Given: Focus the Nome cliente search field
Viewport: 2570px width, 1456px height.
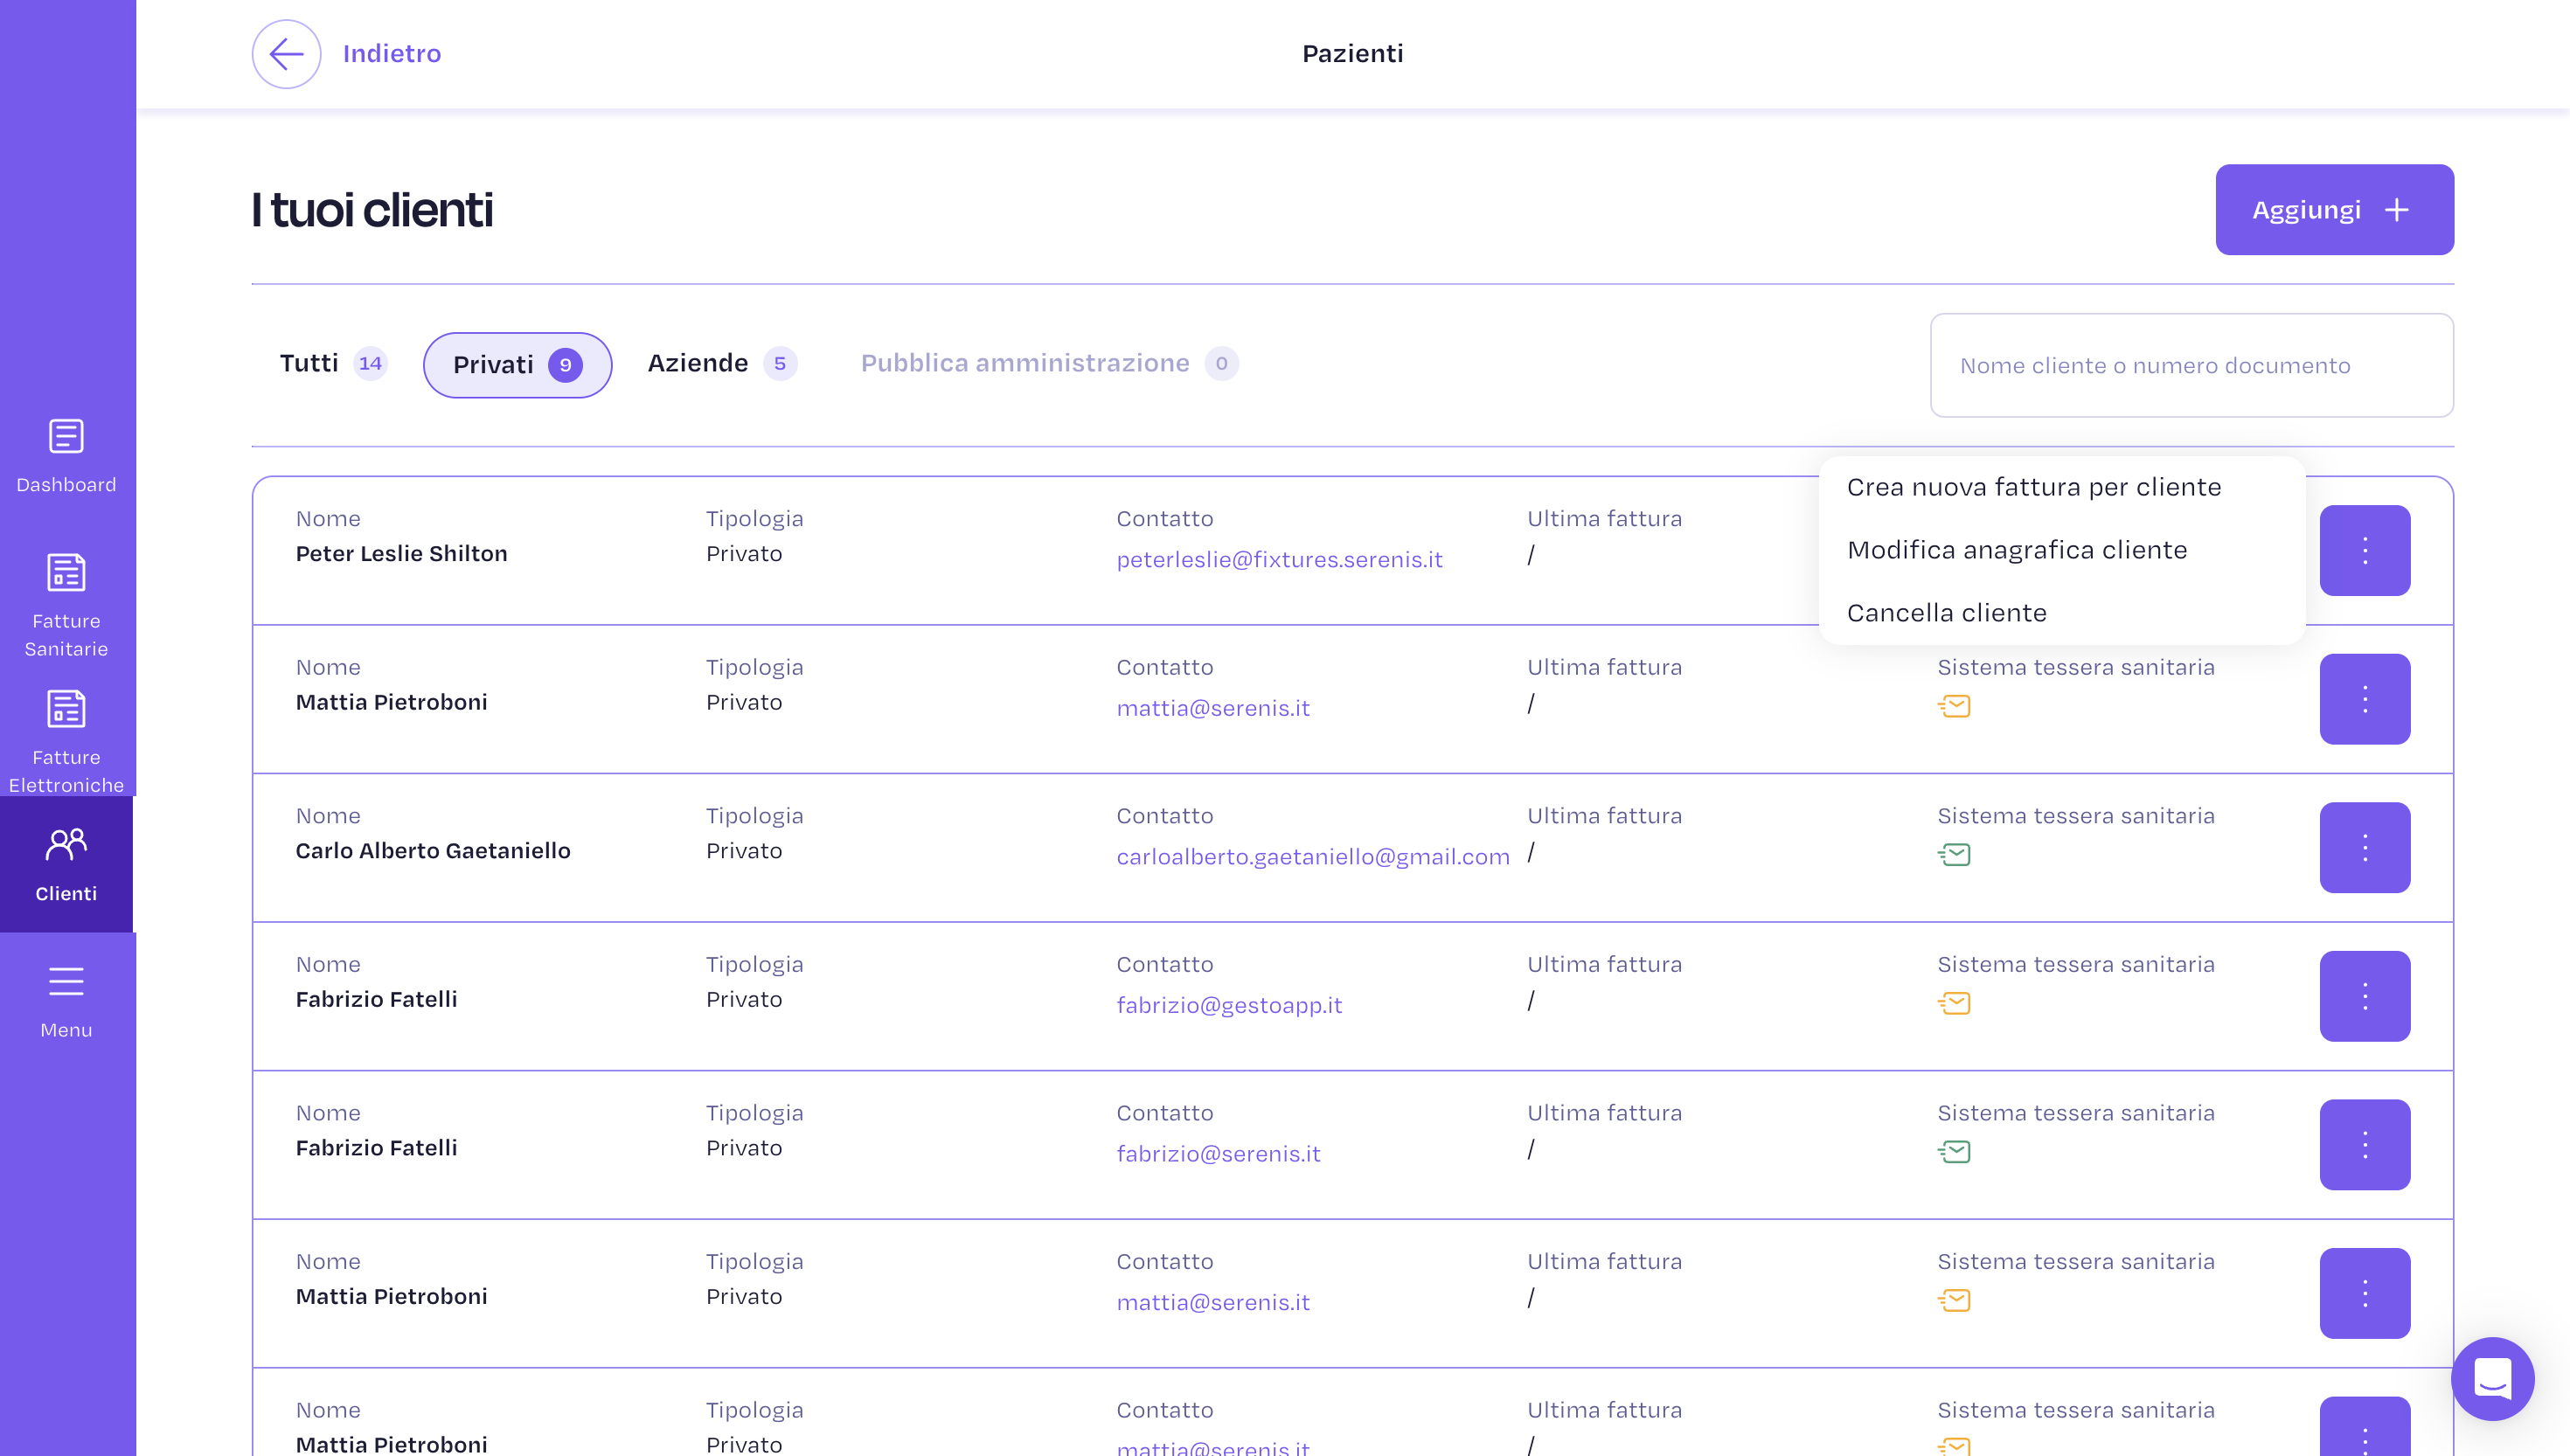Looking at the screenshot, I should 2190,365.
